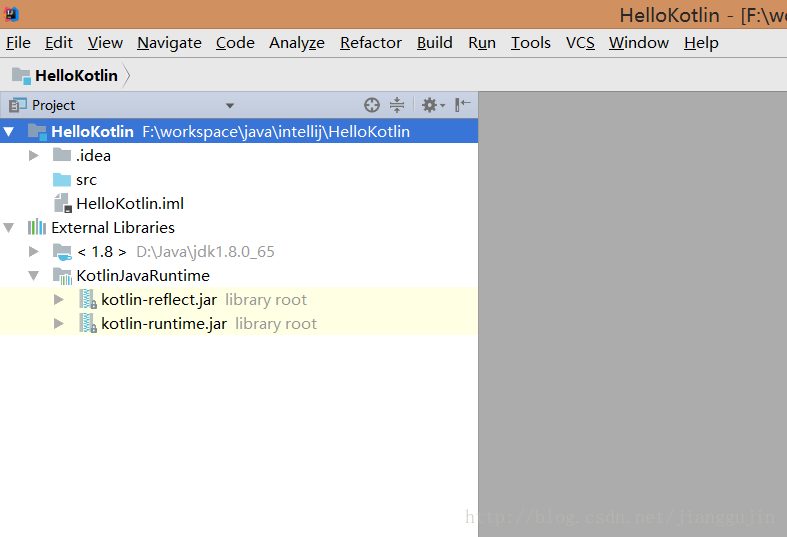Screen dimensions: 787x537
Task: Open the Run menu
Action: [x=482, y=43]
